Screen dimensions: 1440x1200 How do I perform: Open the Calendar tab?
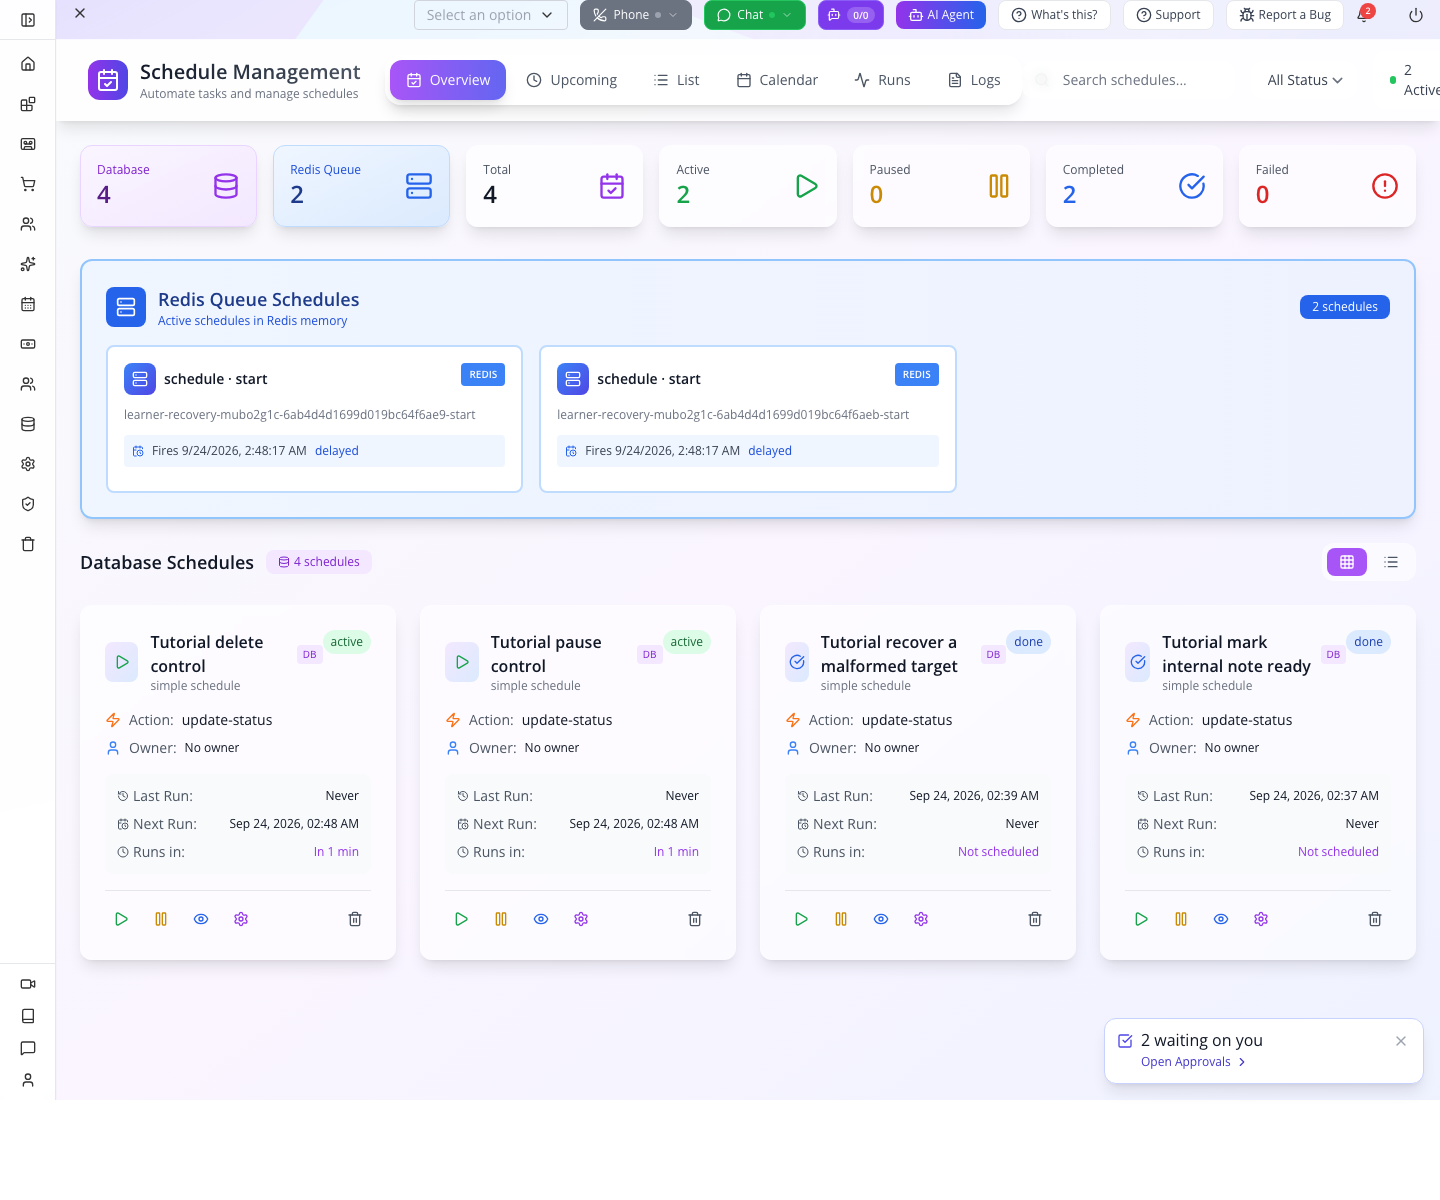777,80
